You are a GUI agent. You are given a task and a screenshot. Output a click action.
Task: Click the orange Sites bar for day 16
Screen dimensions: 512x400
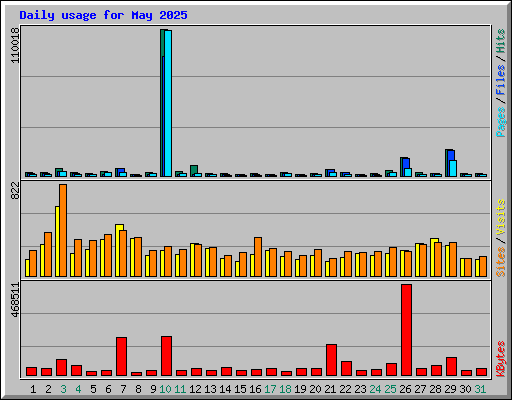point(258,257)
